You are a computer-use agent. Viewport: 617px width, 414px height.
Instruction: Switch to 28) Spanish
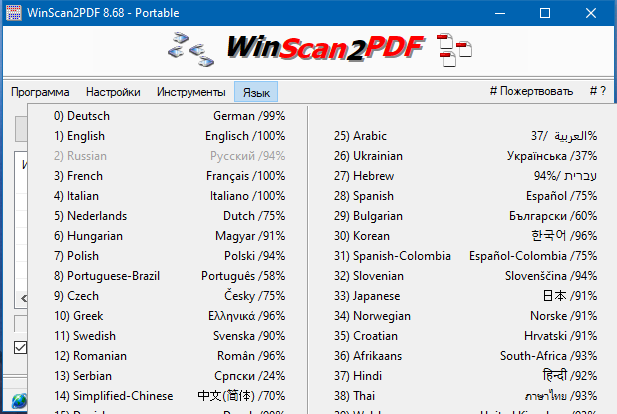click(x=463, y=196)
